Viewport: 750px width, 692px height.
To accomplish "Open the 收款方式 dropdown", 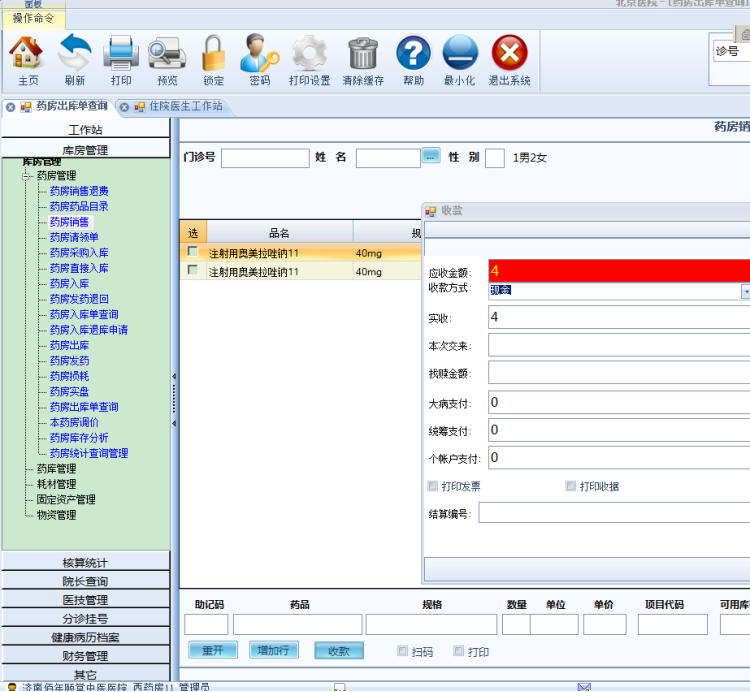I will [x=745, y=291].
